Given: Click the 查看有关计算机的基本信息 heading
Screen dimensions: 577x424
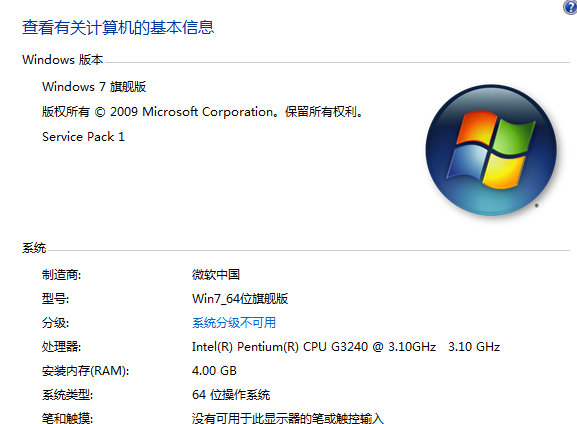Looking at the screenshot, I should pyautogui.click(x=118, y=28).
